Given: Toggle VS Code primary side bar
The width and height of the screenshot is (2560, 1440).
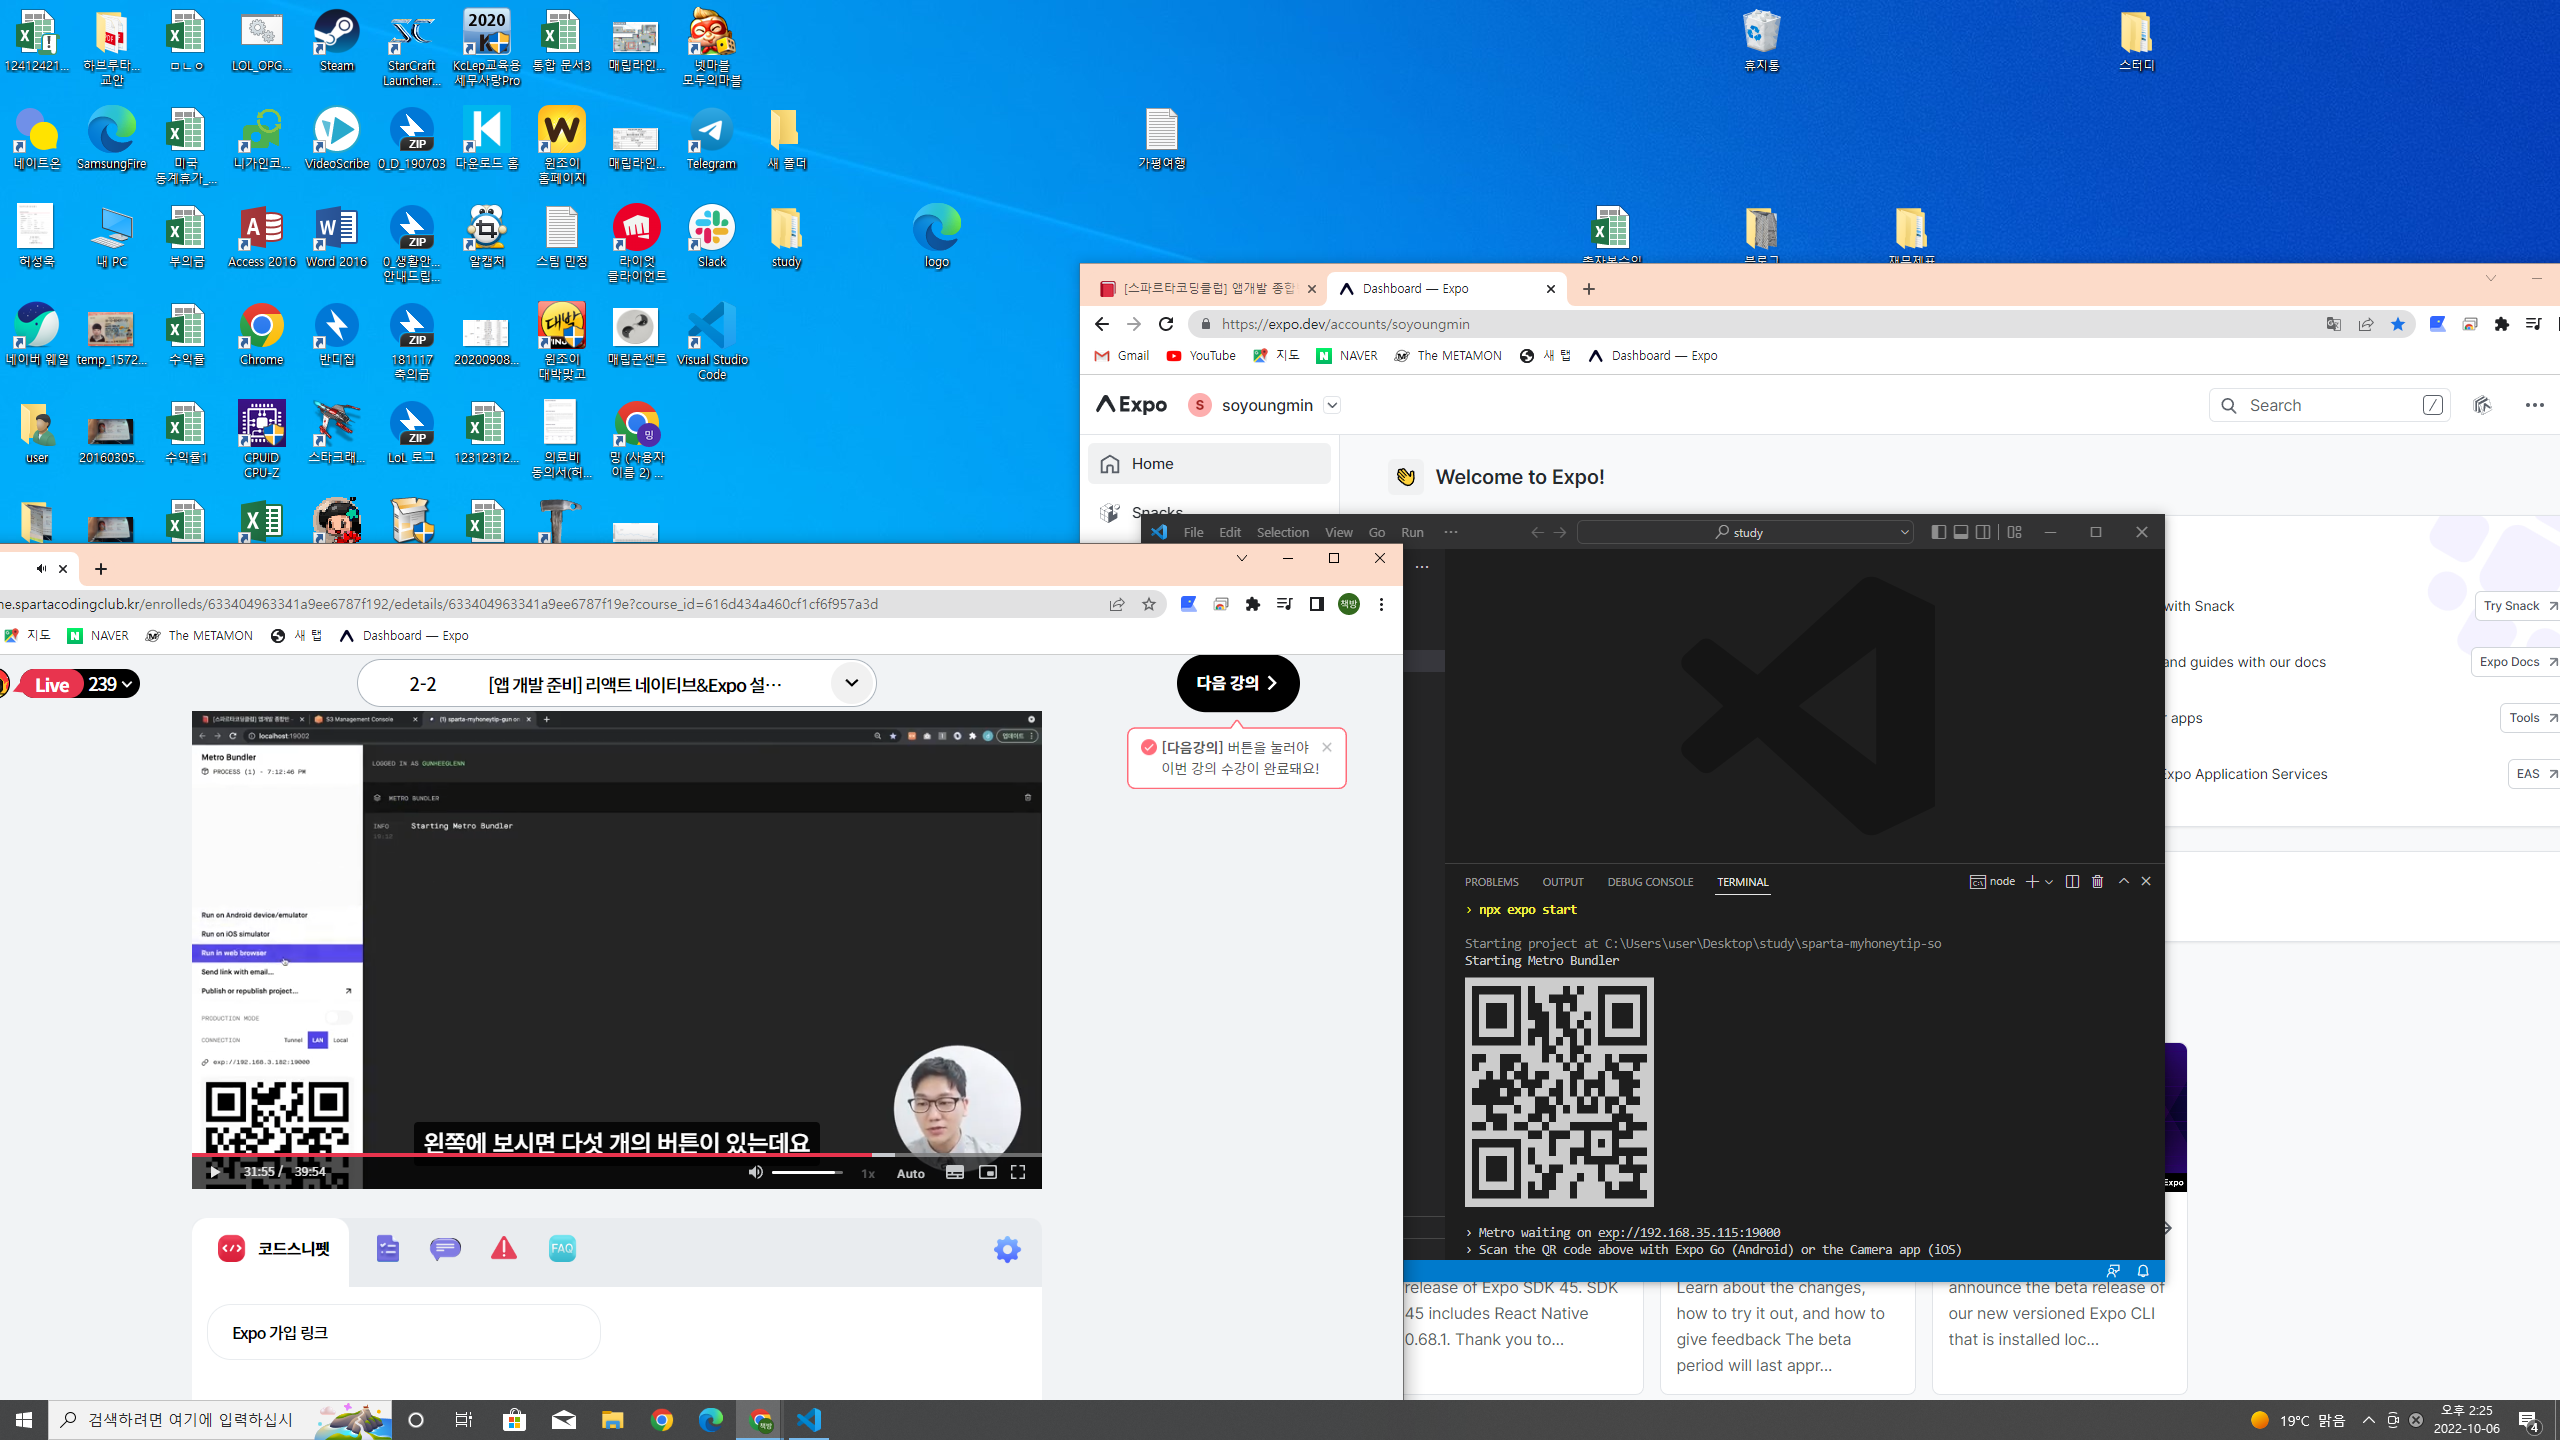Looking at the screenshot, I should point(1938,532).
